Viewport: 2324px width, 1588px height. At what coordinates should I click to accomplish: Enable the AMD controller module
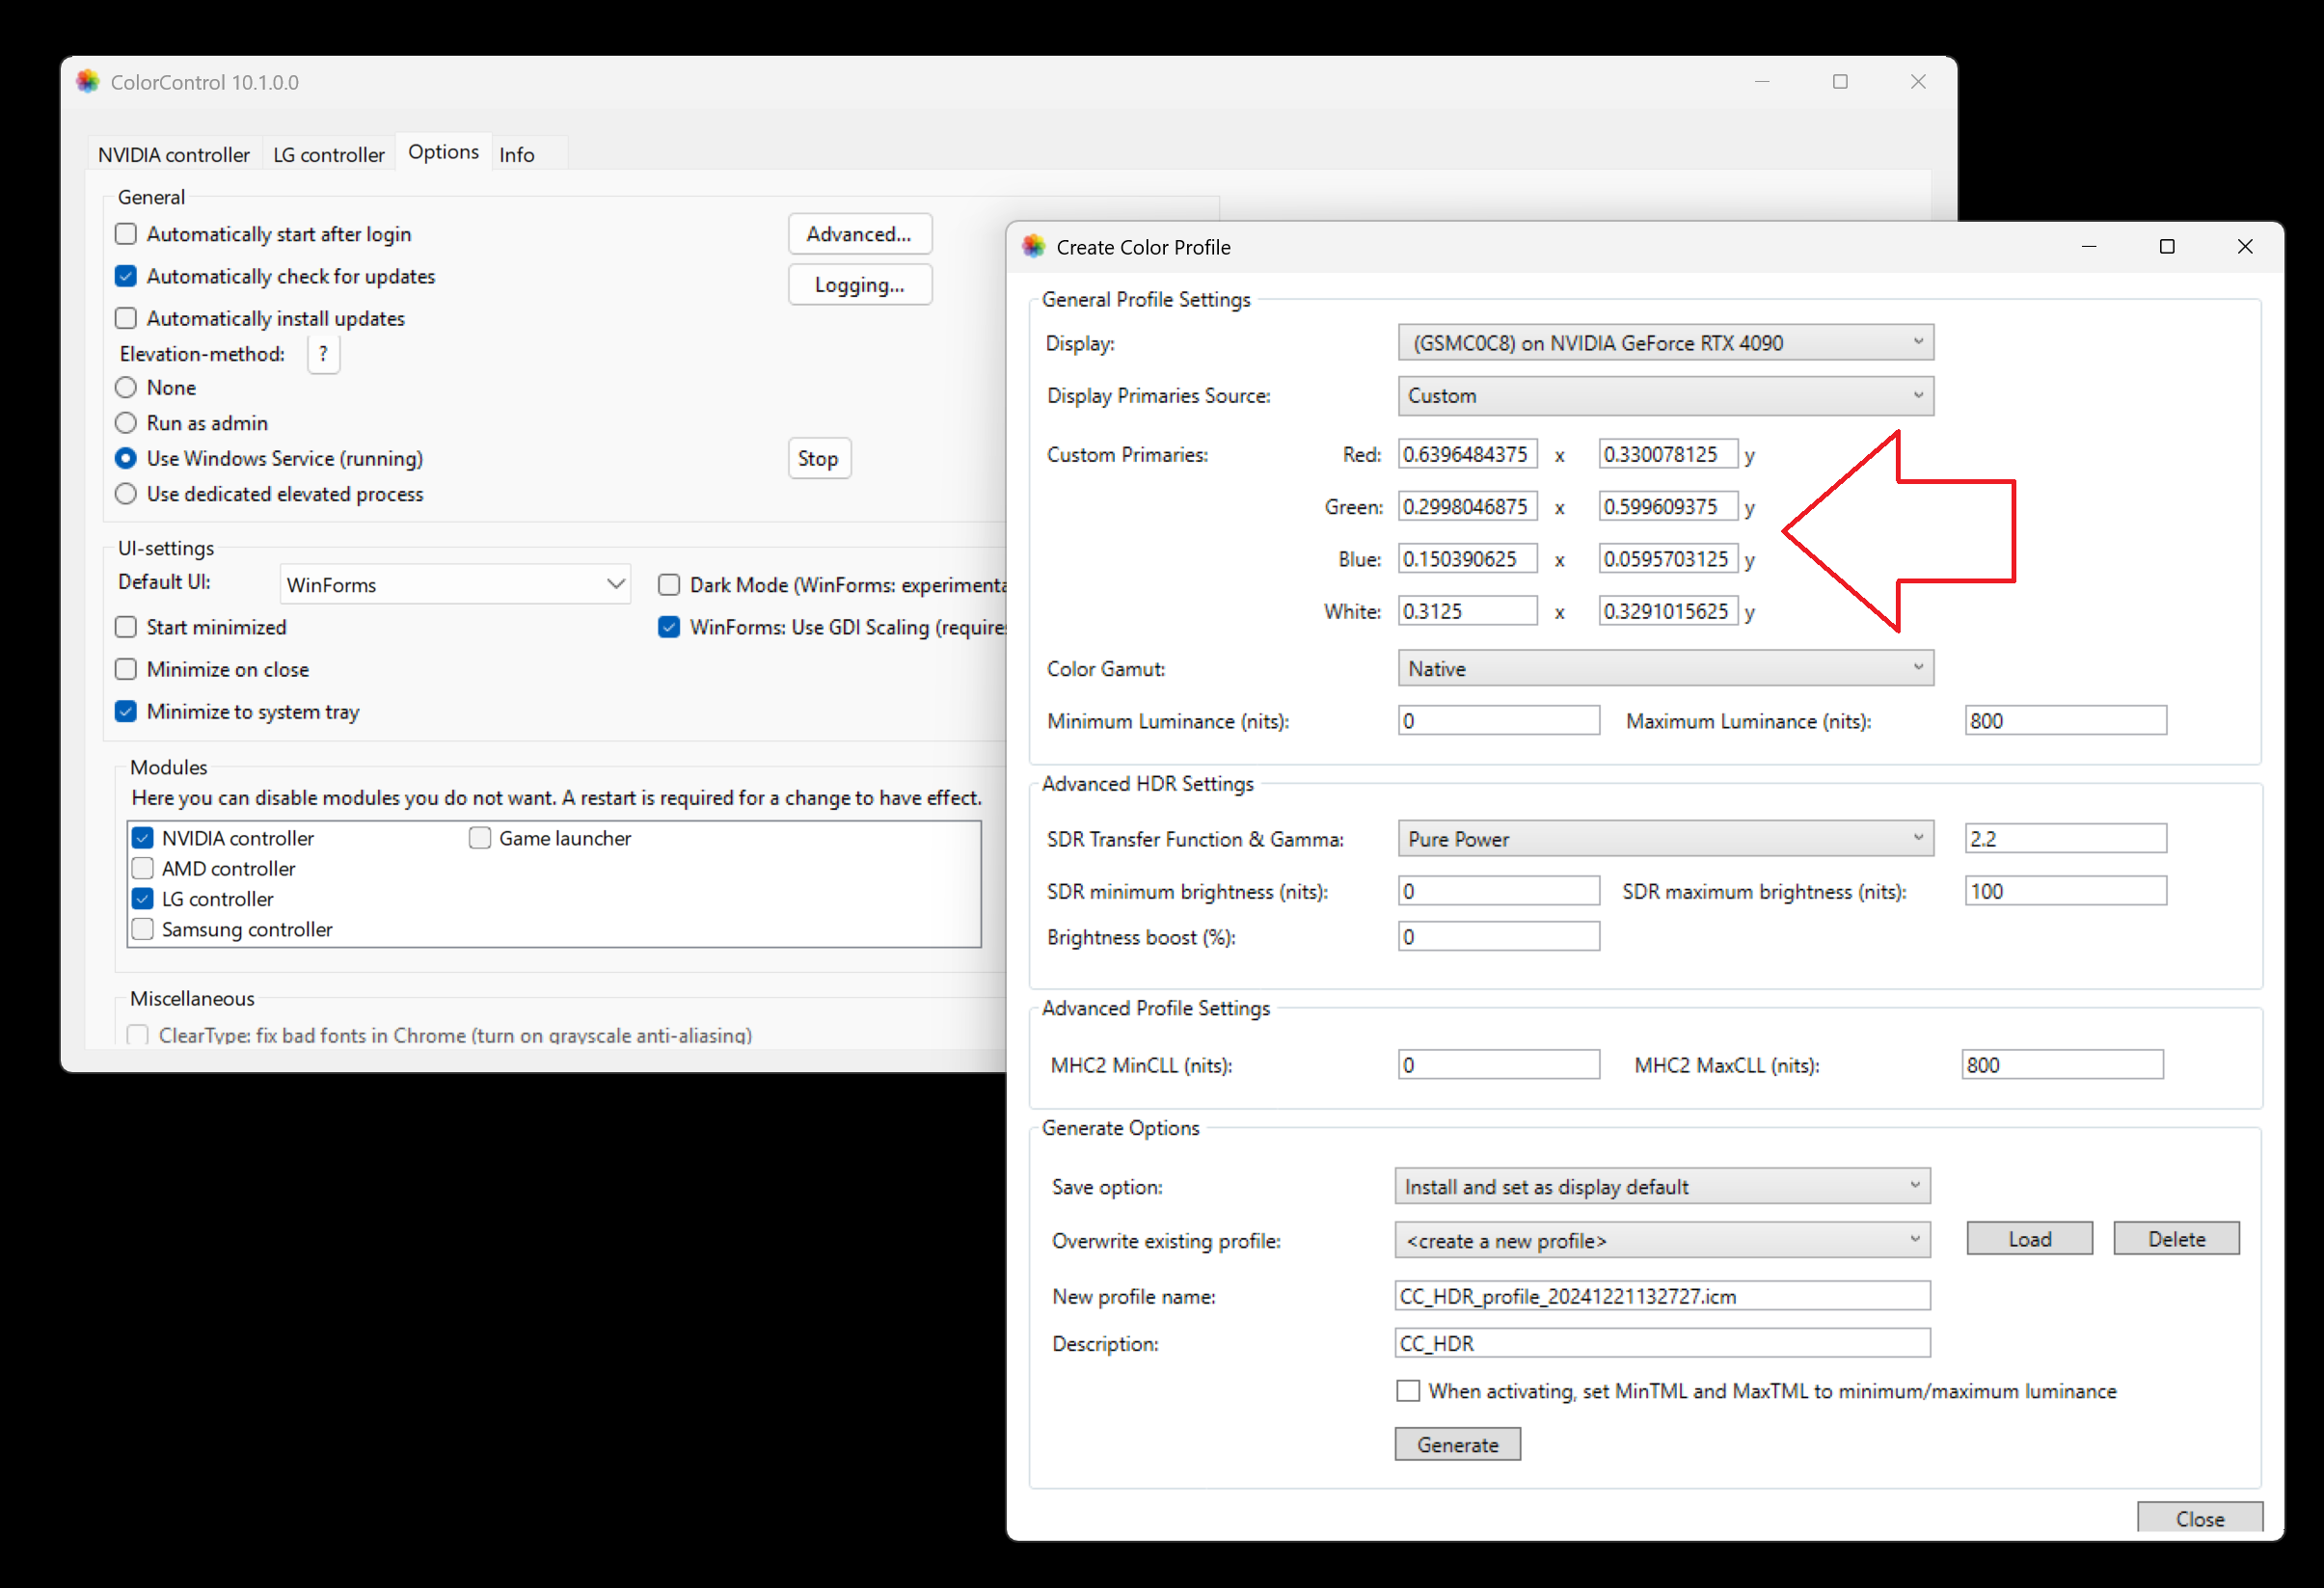click(143, 868)
